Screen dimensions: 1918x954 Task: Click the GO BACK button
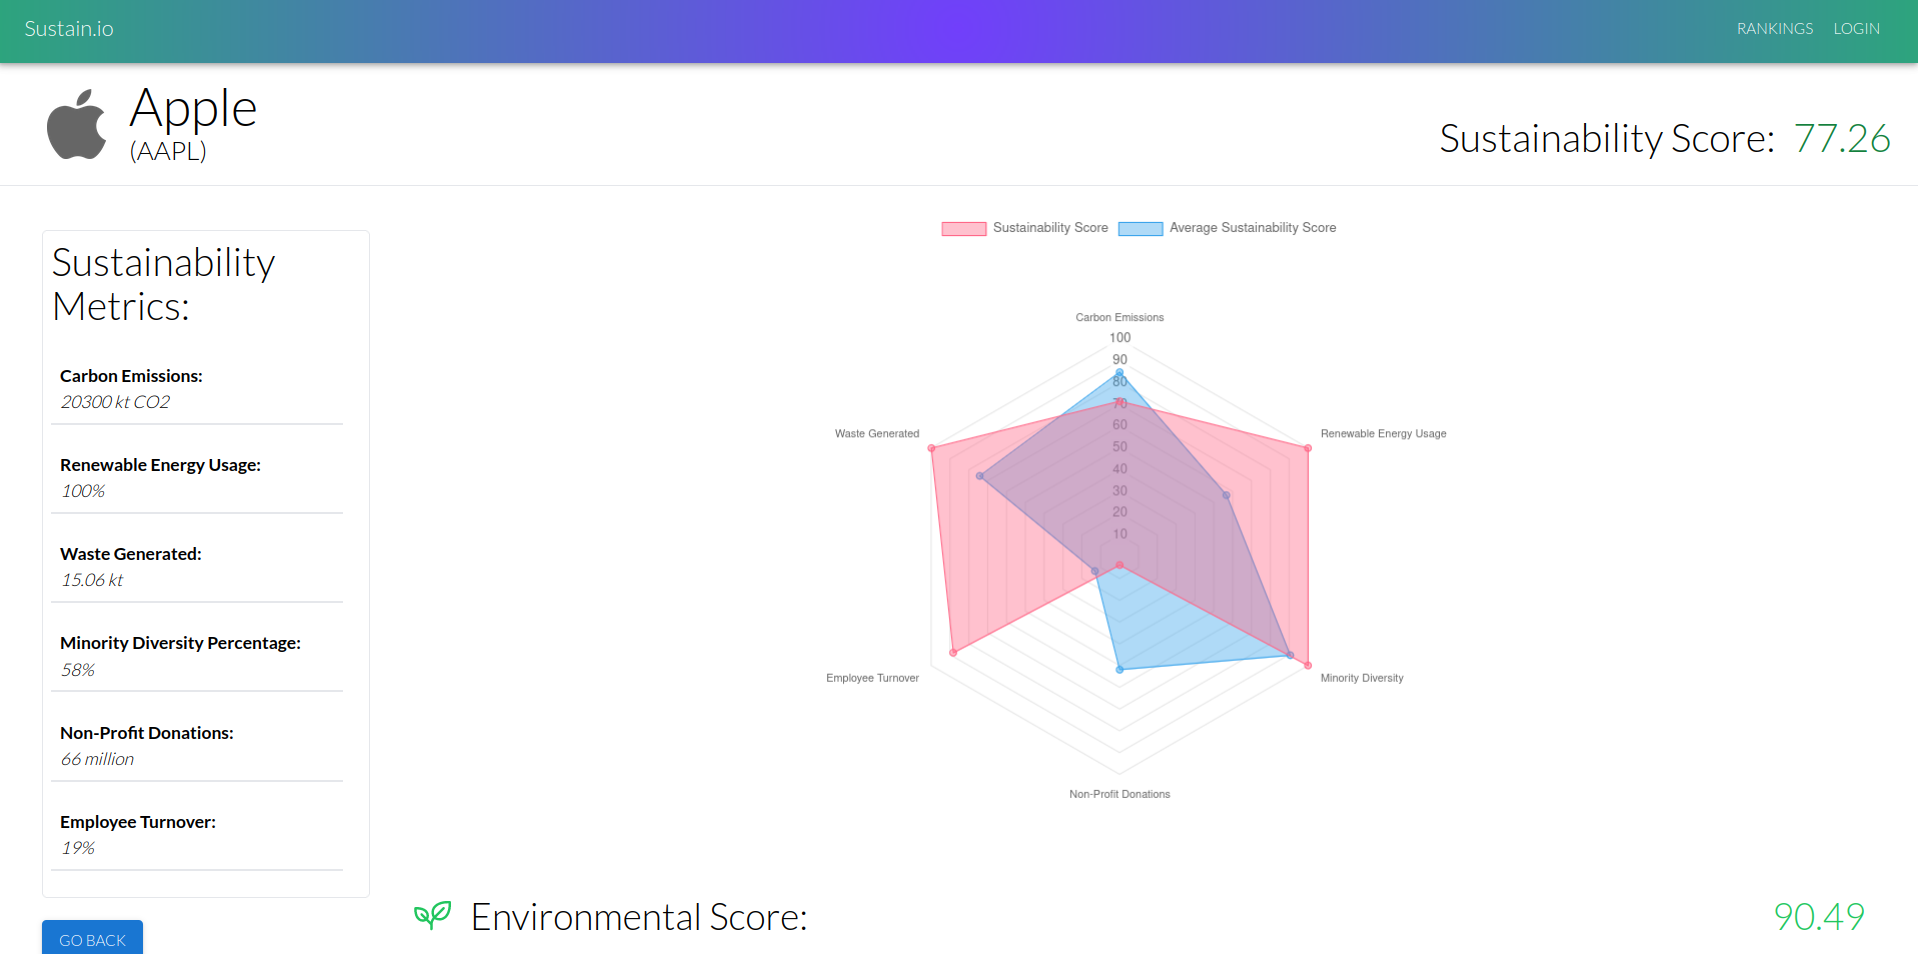click(x=92, y=938)
